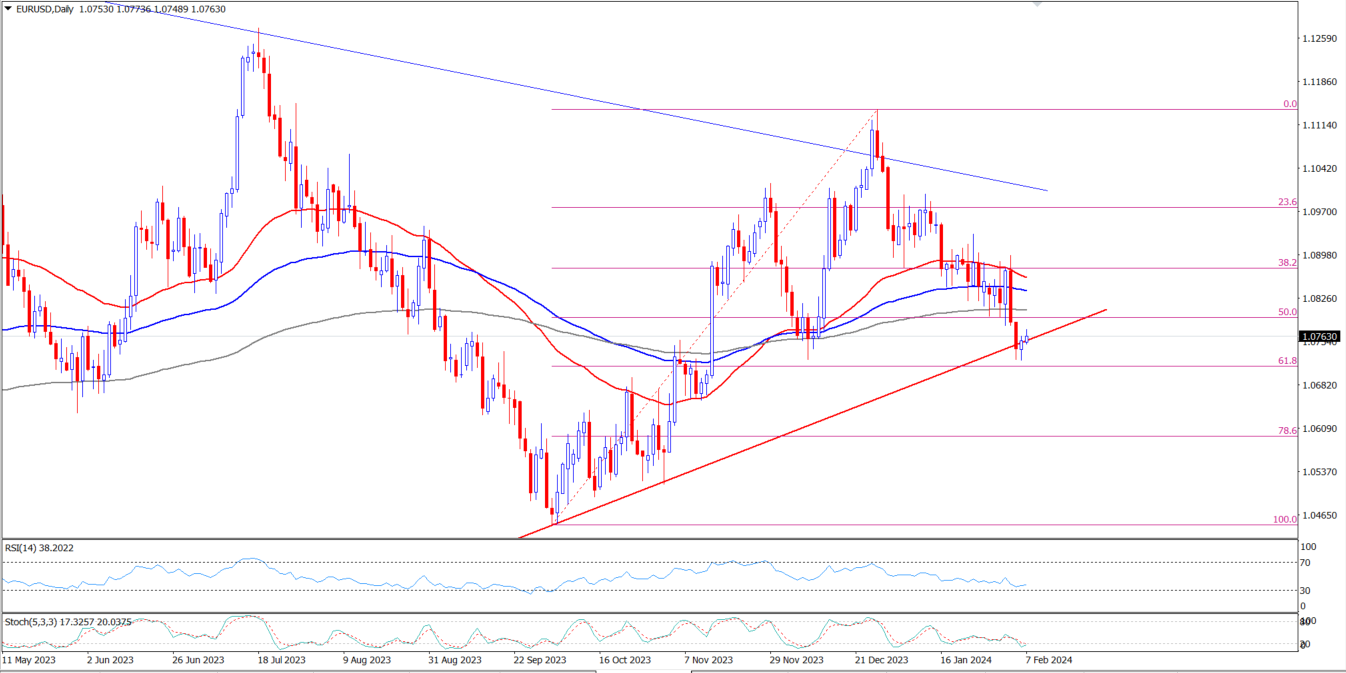
Task: Click the 11 May 2023 date label
Action: pyautogui.click(x=31, y=660)
